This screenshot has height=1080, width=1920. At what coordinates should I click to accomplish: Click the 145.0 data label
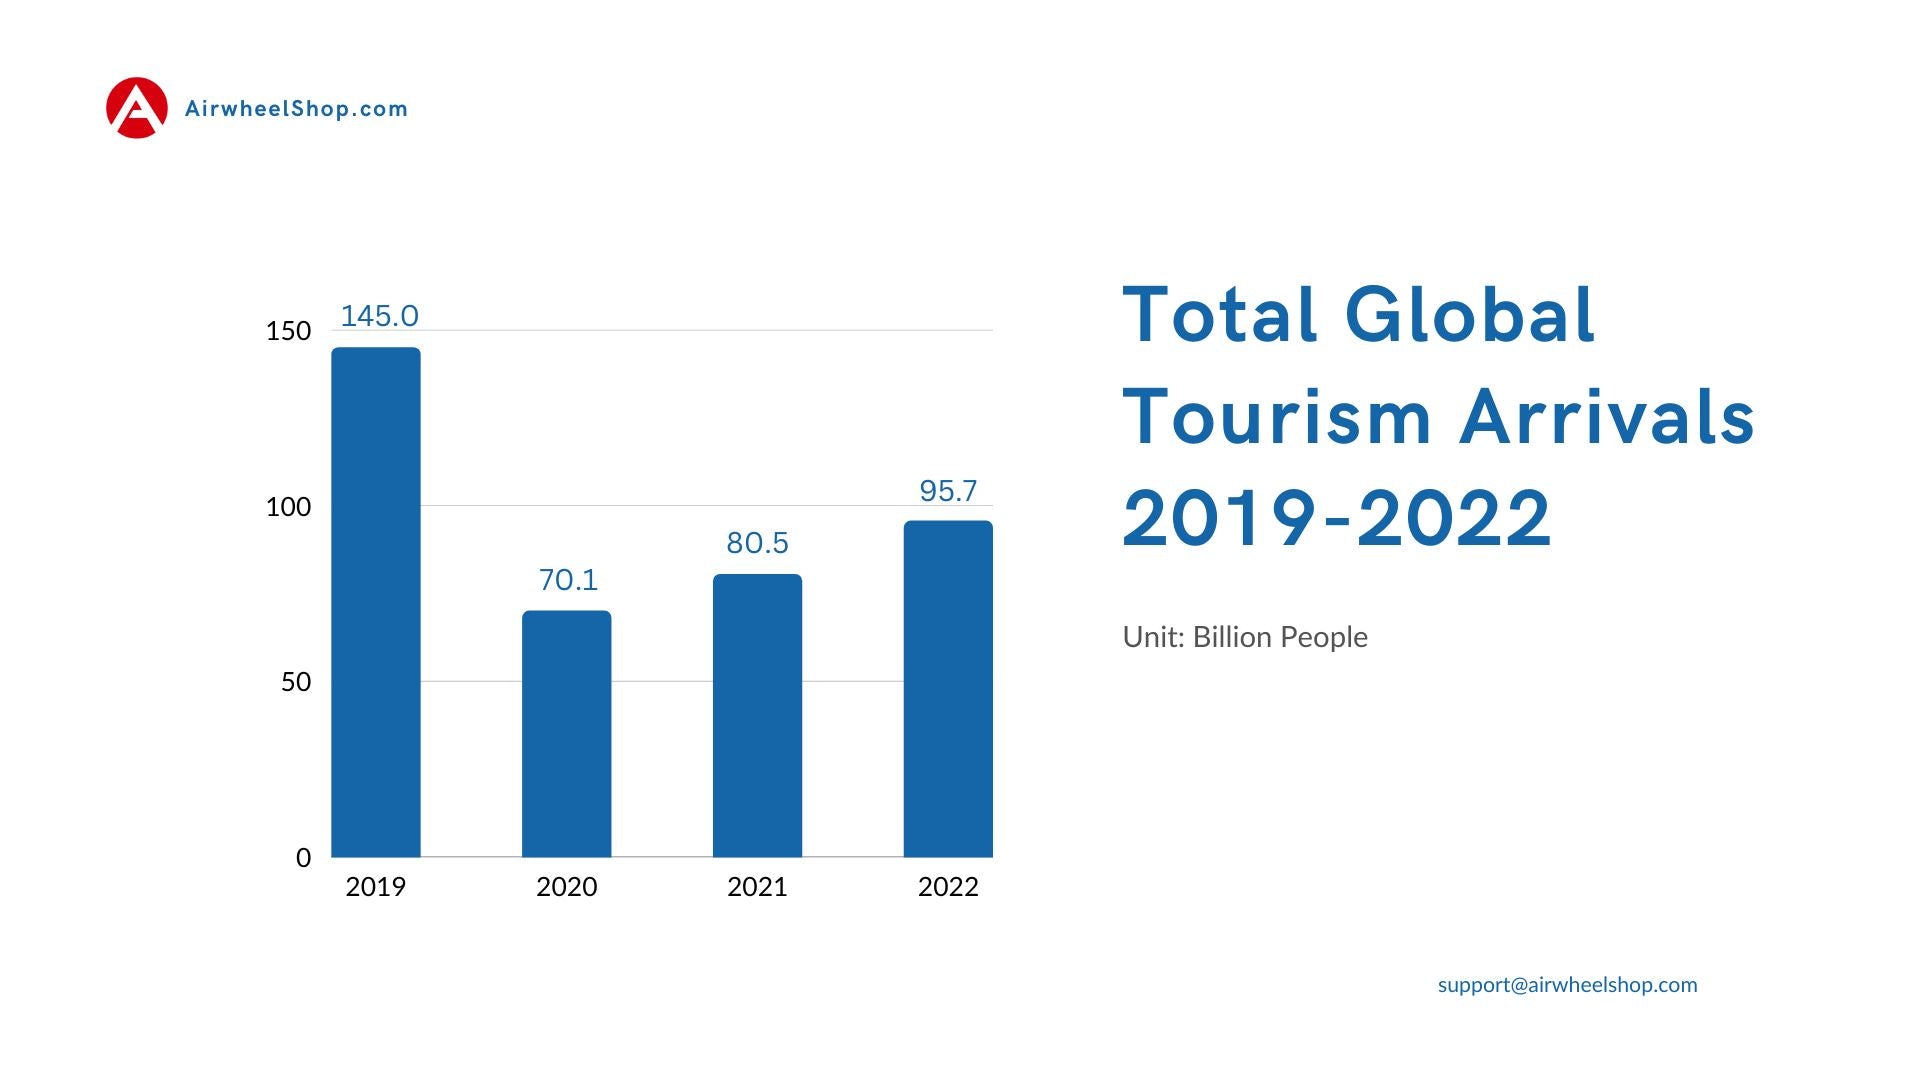tap(379, 316)
